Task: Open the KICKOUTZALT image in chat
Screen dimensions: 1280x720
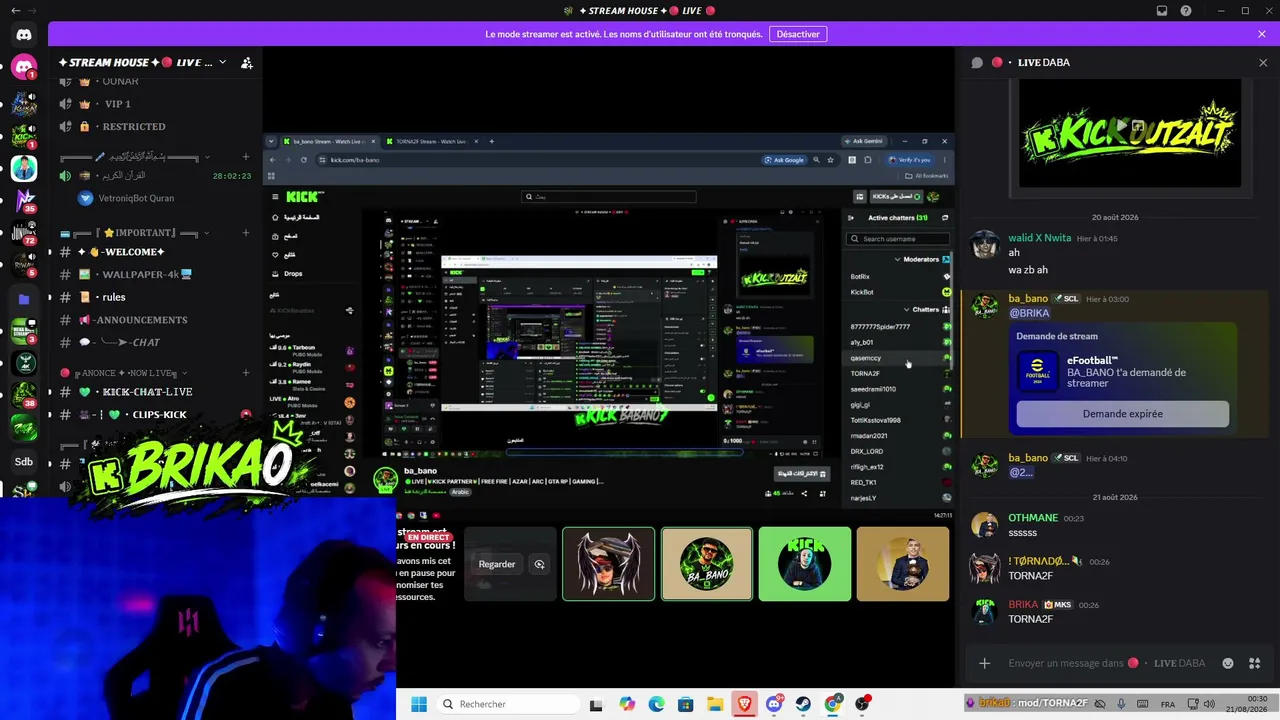Action: (1130, 133)
